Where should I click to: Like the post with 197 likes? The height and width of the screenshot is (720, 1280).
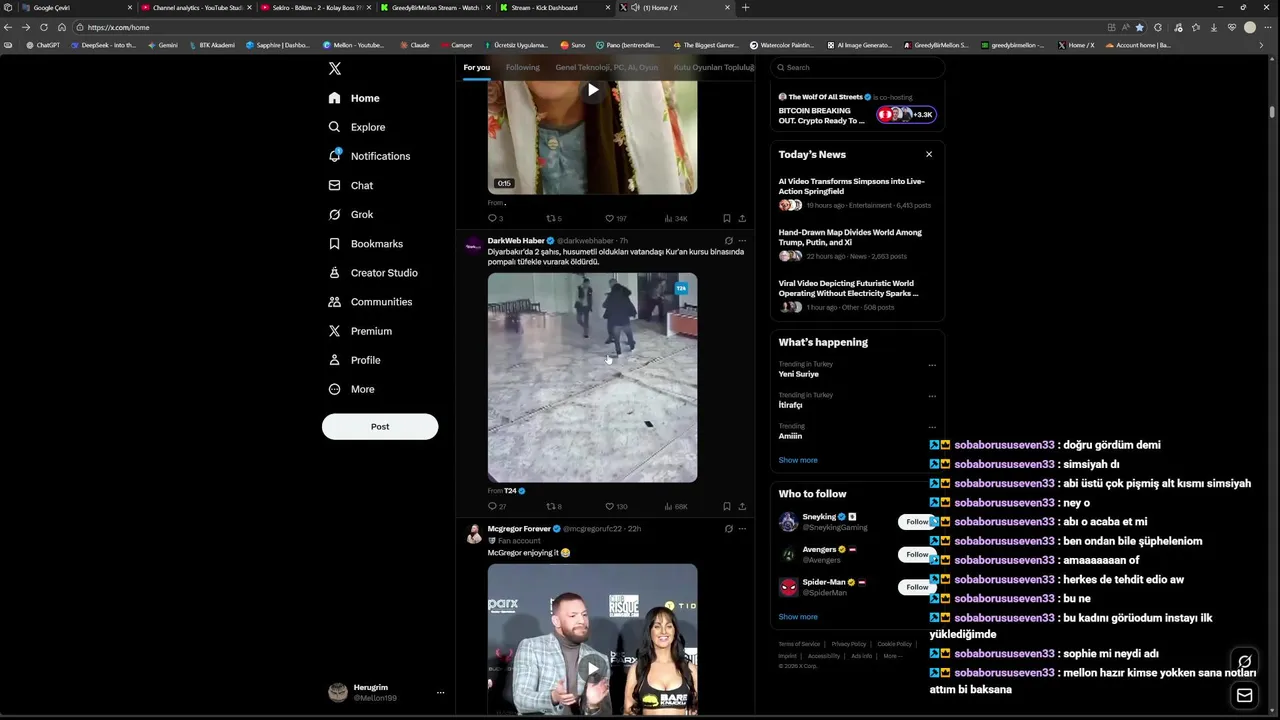coord(616,218)
